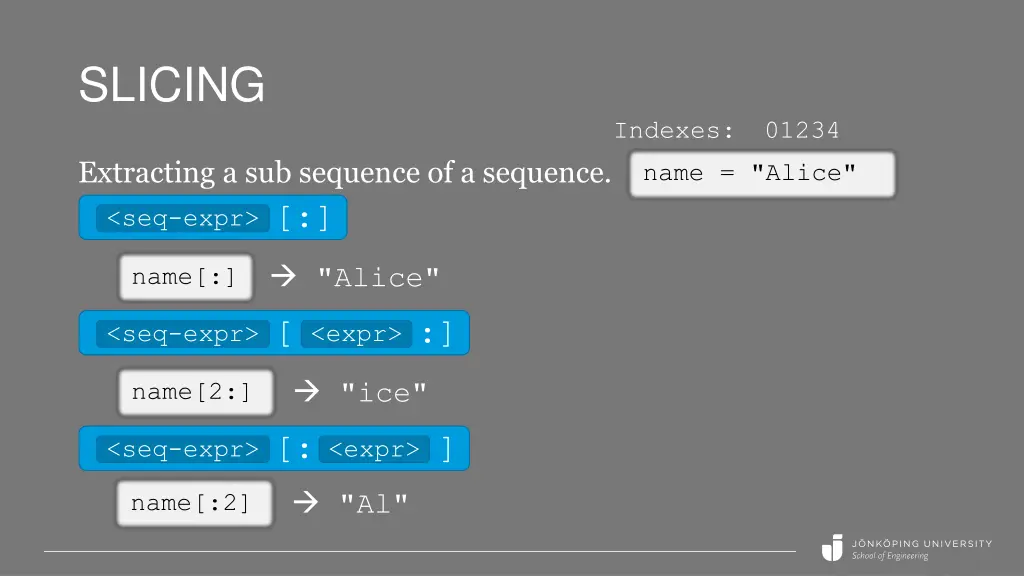
Task: Click <seq-expr> chip in the [:<expr>] bar
Action: point(183,449)
